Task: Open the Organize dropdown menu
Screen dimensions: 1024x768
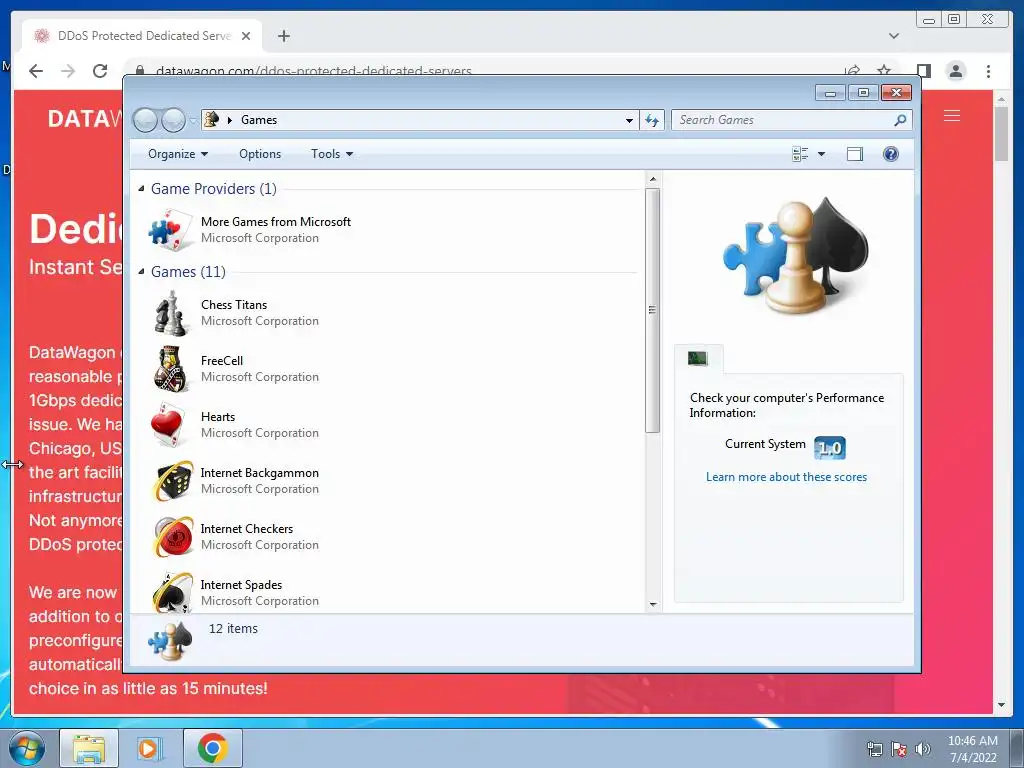Action: [178, 154]
